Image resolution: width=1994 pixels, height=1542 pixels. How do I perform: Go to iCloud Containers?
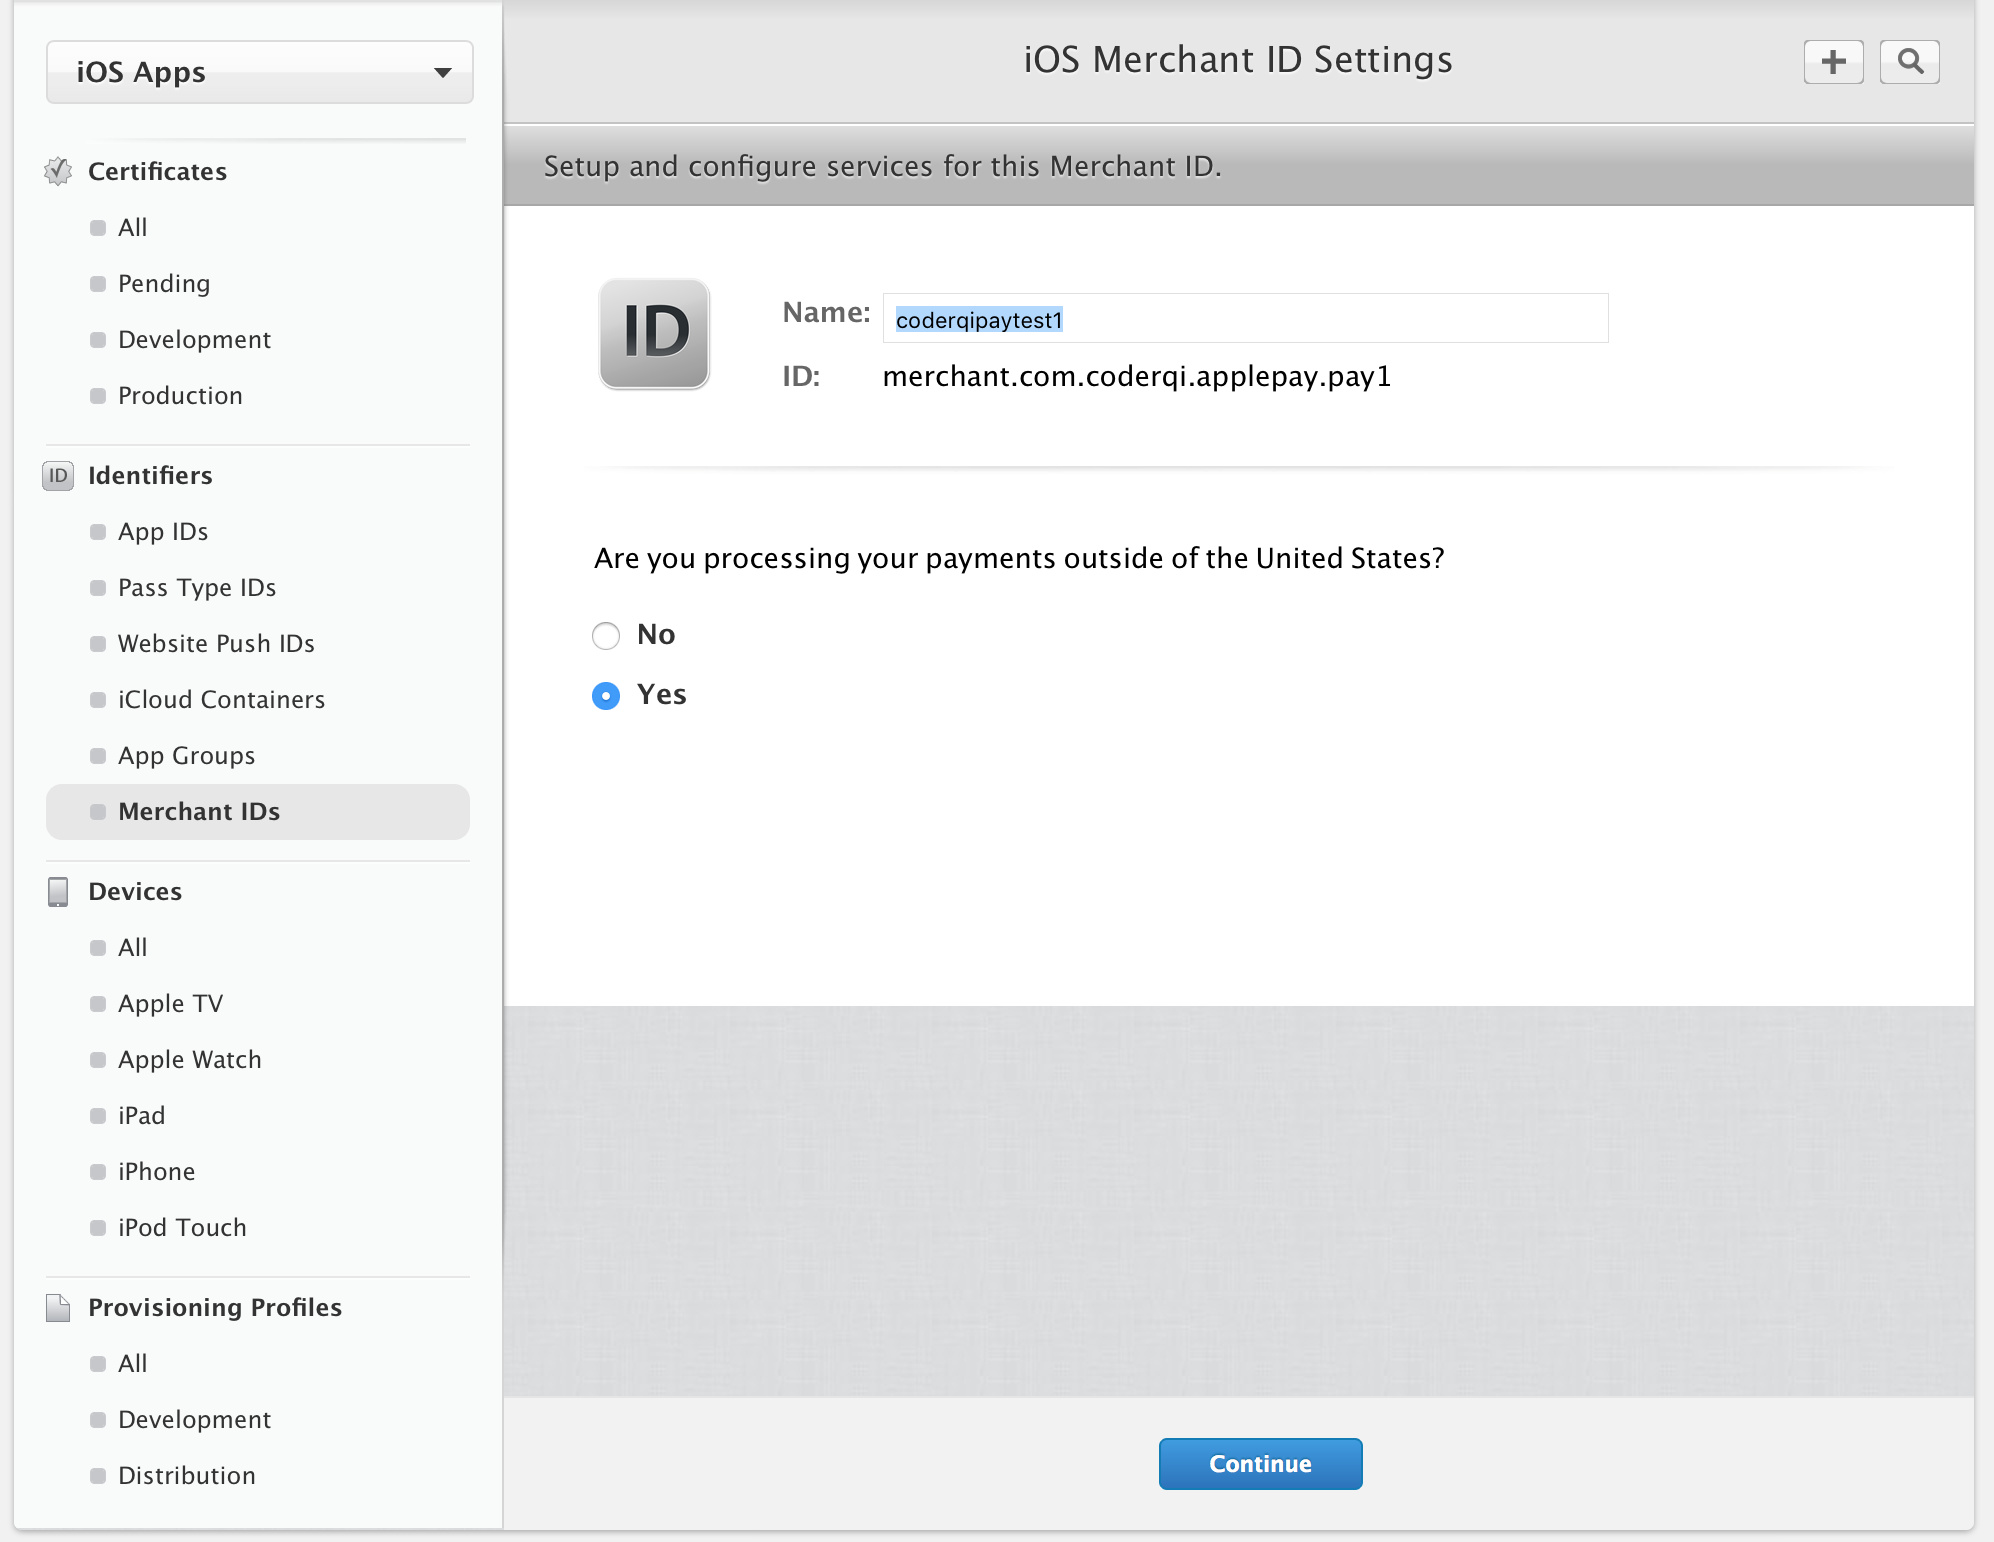pyautogui.click(x=221, y=699)
